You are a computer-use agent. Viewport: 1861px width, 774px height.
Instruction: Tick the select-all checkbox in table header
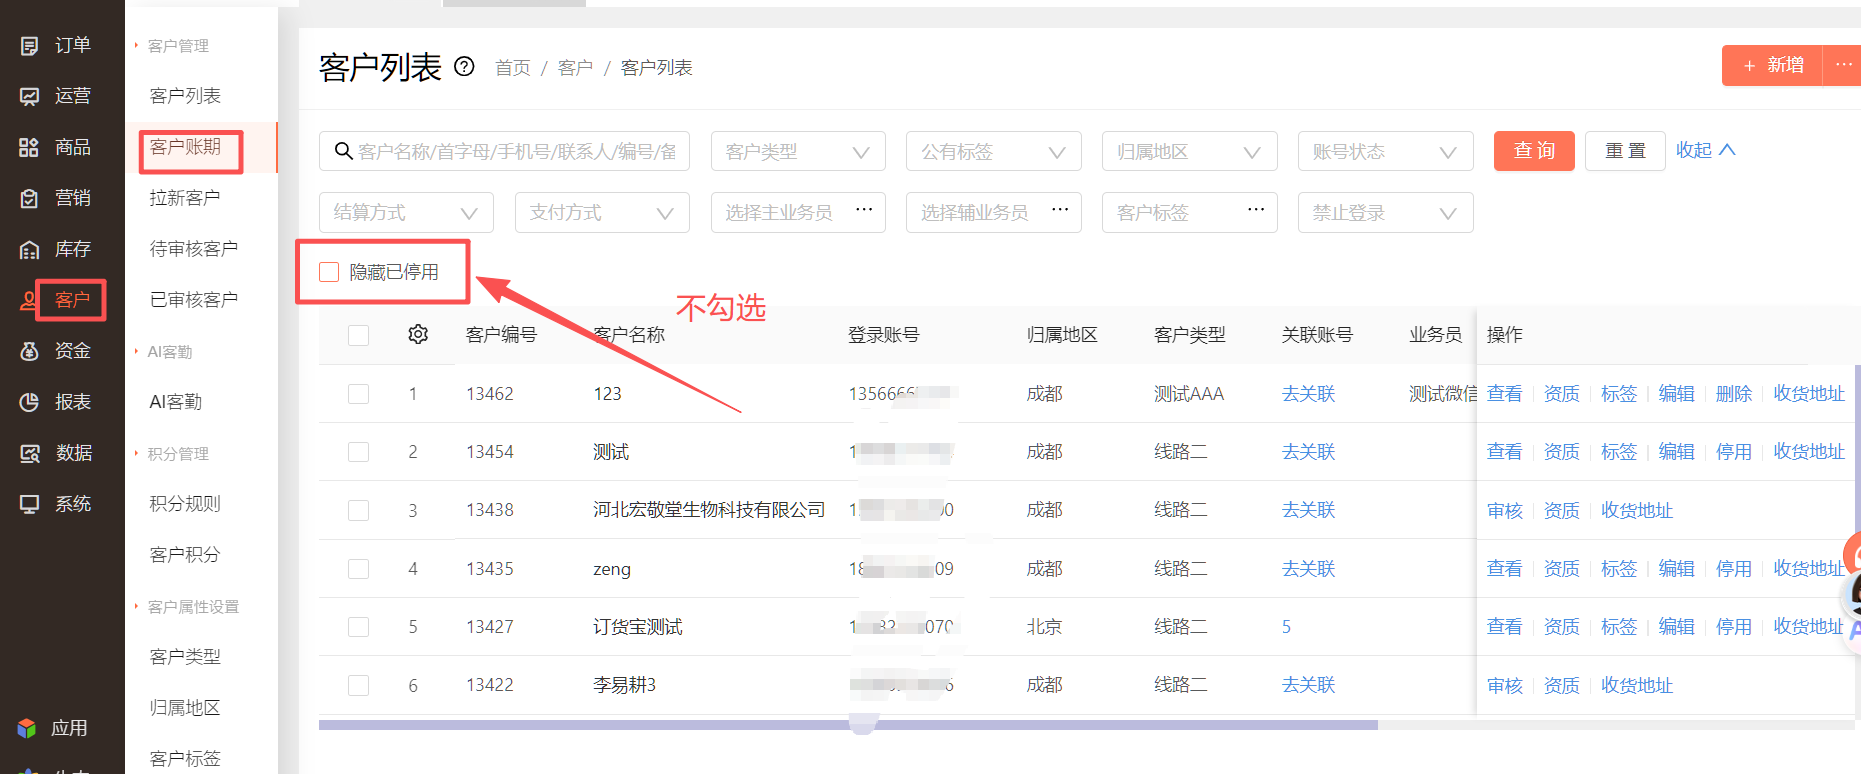(358, 335)
